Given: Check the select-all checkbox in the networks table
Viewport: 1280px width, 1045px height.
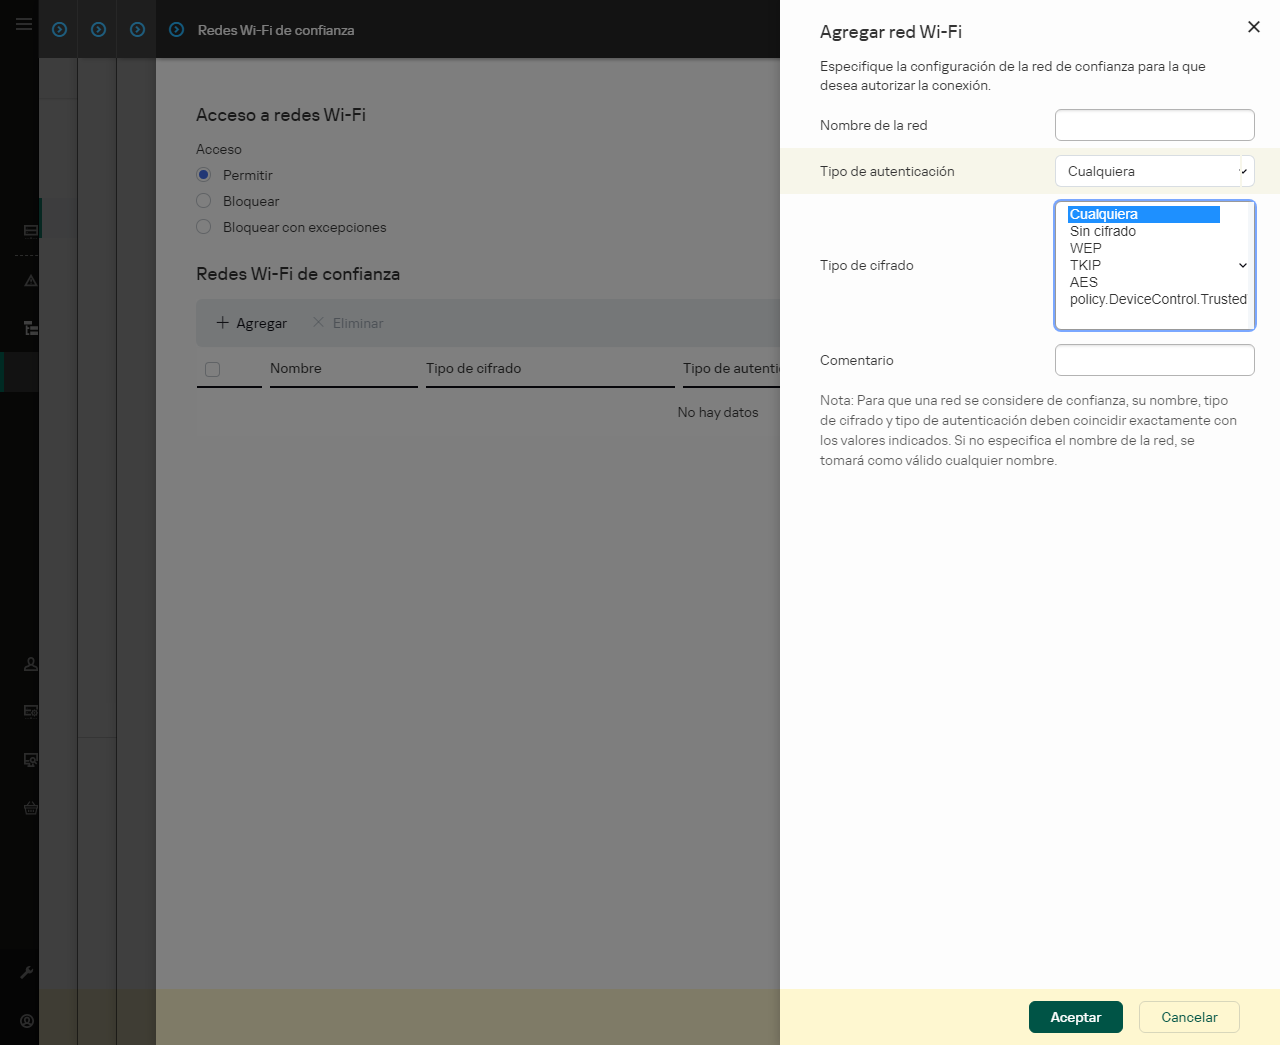Looking at the screenshot, I should [x=212, y=370].
